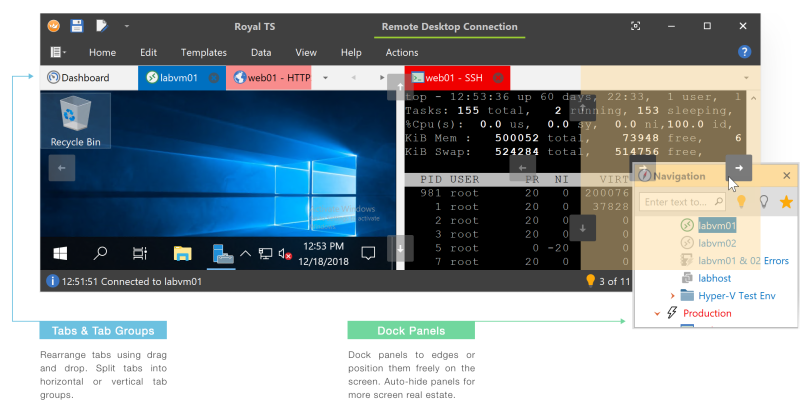Open the Templates menu

(203, 52)
